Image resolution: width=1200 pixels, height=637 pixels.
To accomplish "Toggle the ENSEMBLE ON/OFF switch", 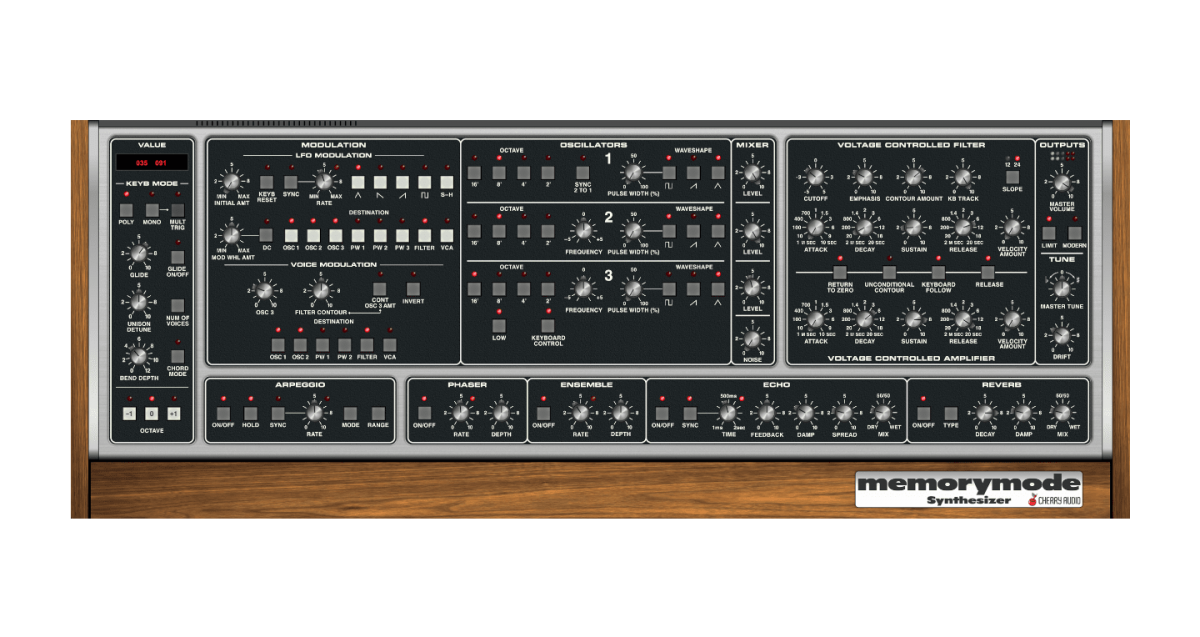I will pyautogui.click(x=543, y=411).
